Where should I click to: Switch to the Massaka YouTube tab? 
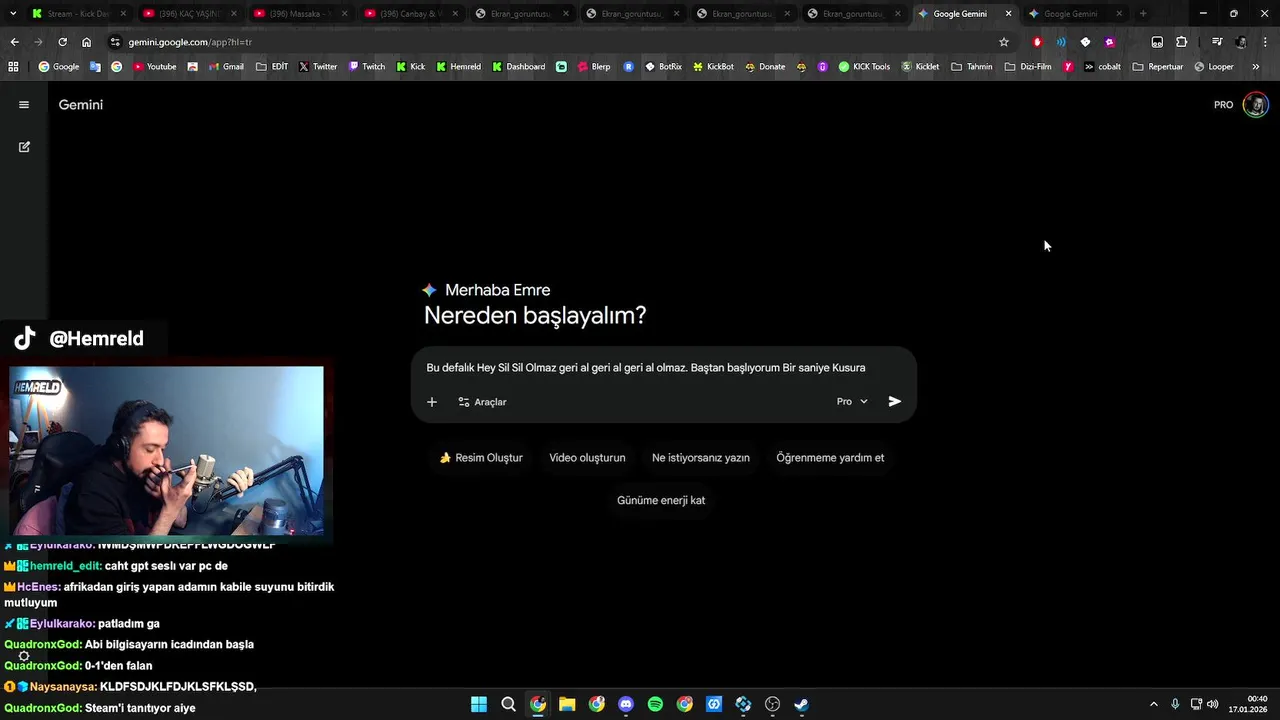298,14
